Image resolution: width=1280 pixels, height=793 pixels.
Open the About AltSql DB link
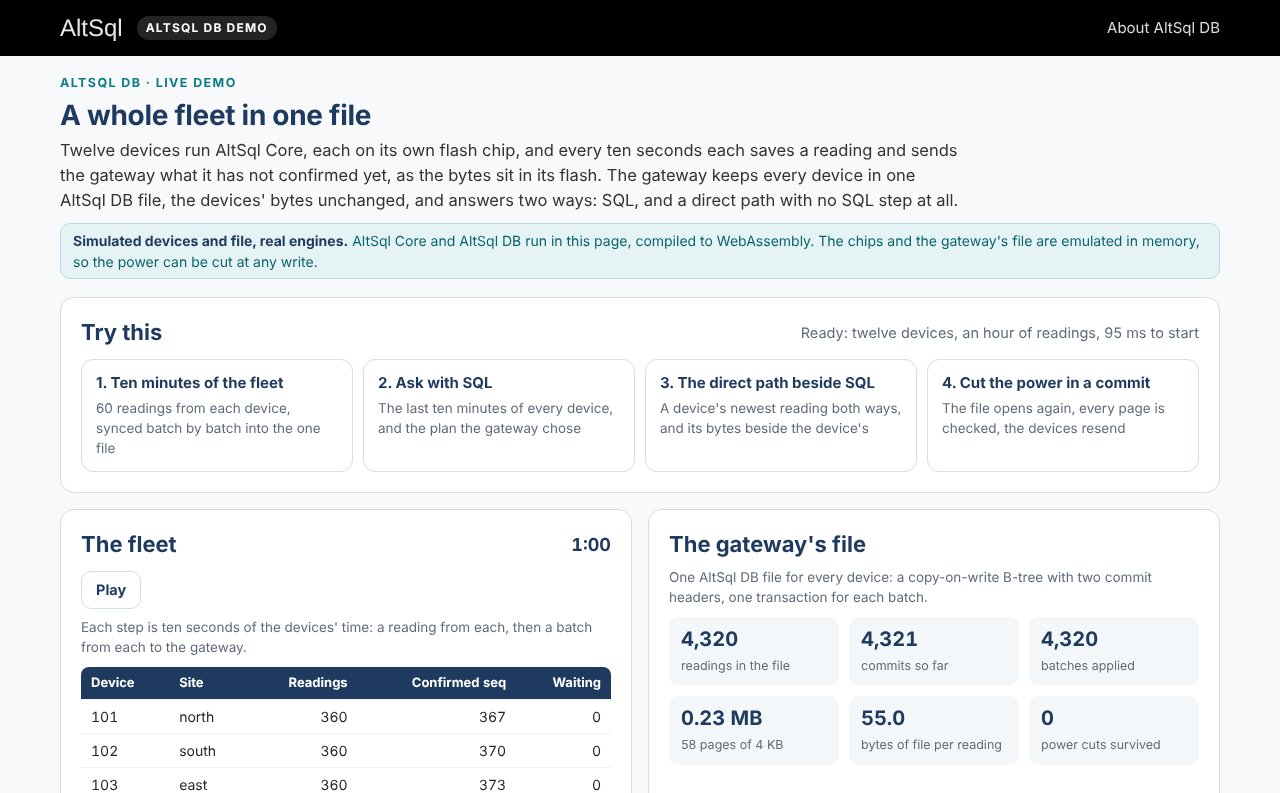(x=1163, y=28)
